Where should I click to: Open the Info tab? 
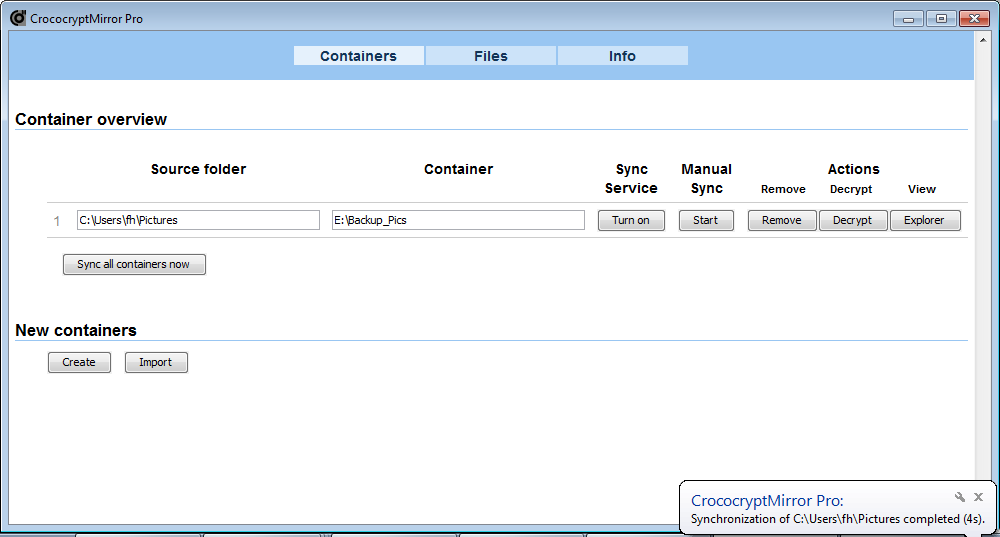point(622,55)
